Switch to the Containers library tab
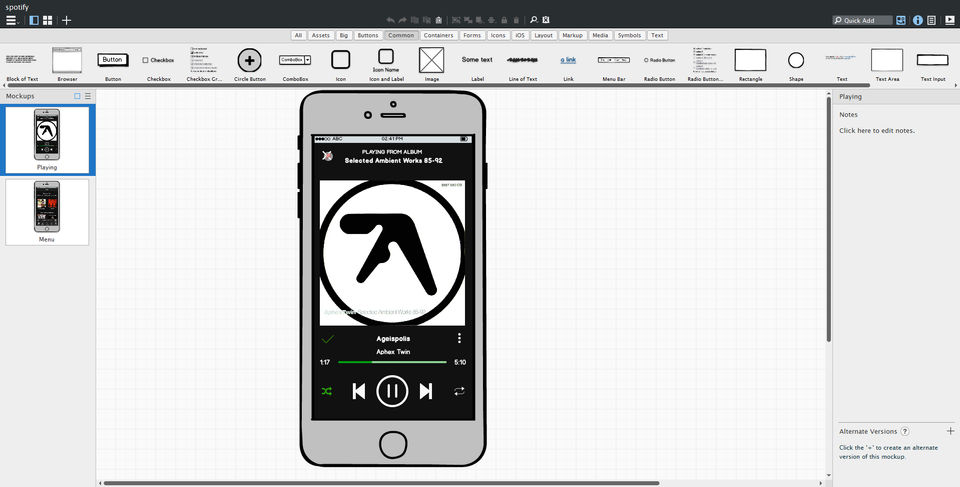This screenshot has width=960, height=487. point(436,35)
